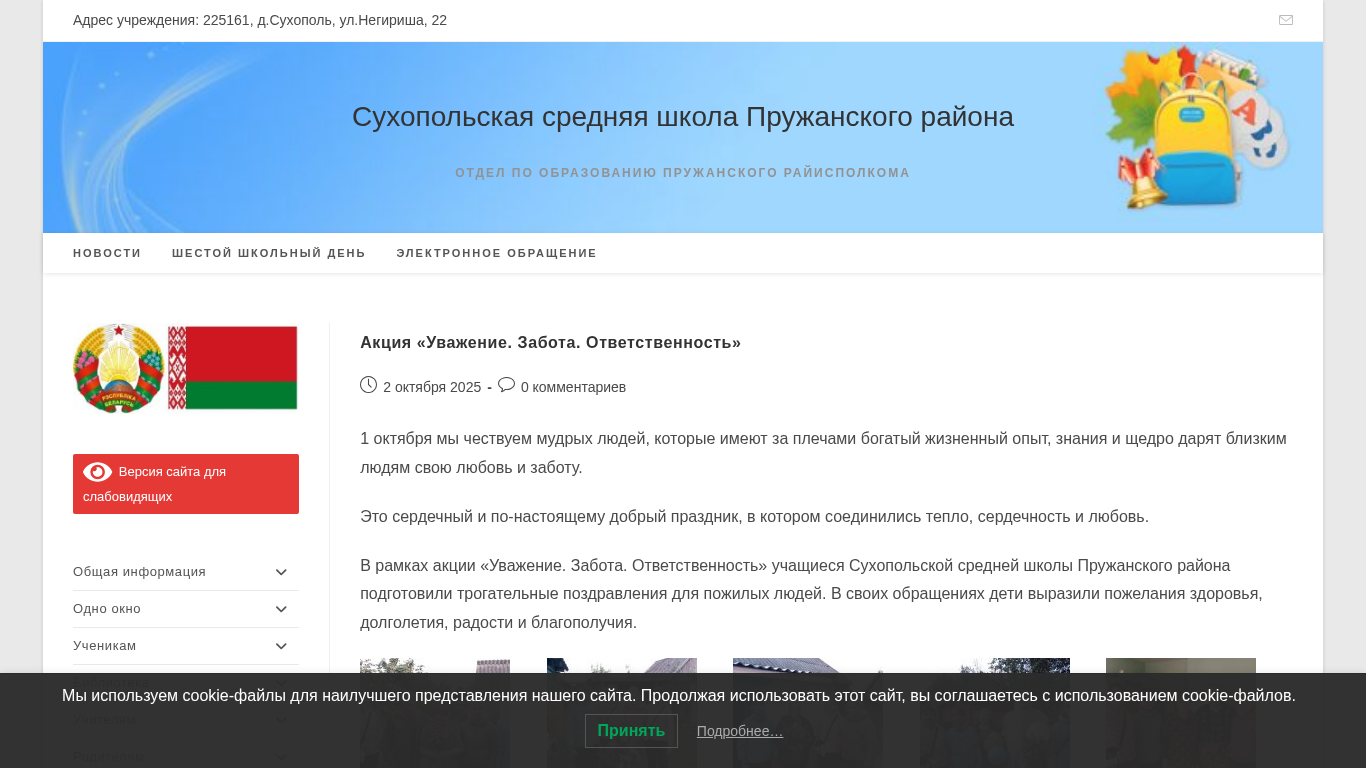Click the Belarus coat of arms emblem
This screenshot has width=1366, height=768.
(118, 368)
